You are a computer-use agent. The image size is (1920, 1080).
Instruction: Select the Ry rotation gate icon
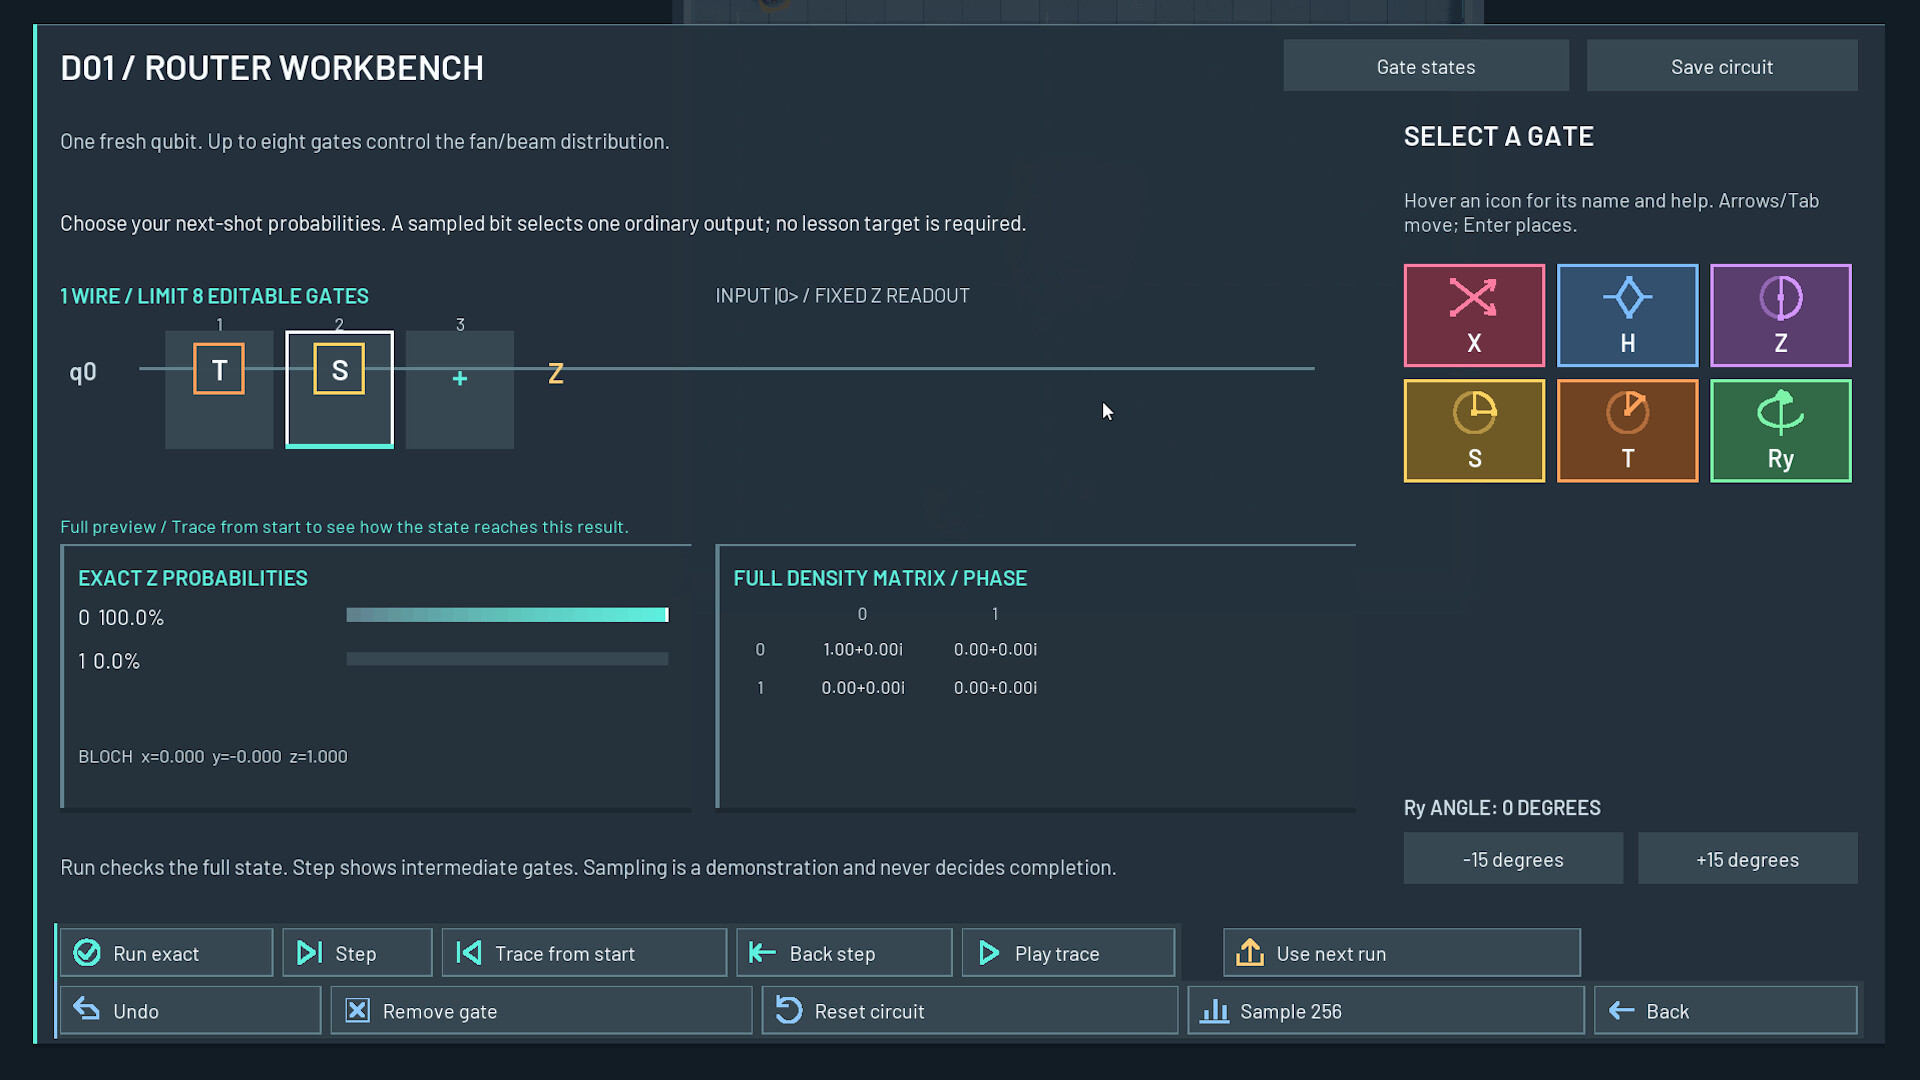(x=1780, y=431)
